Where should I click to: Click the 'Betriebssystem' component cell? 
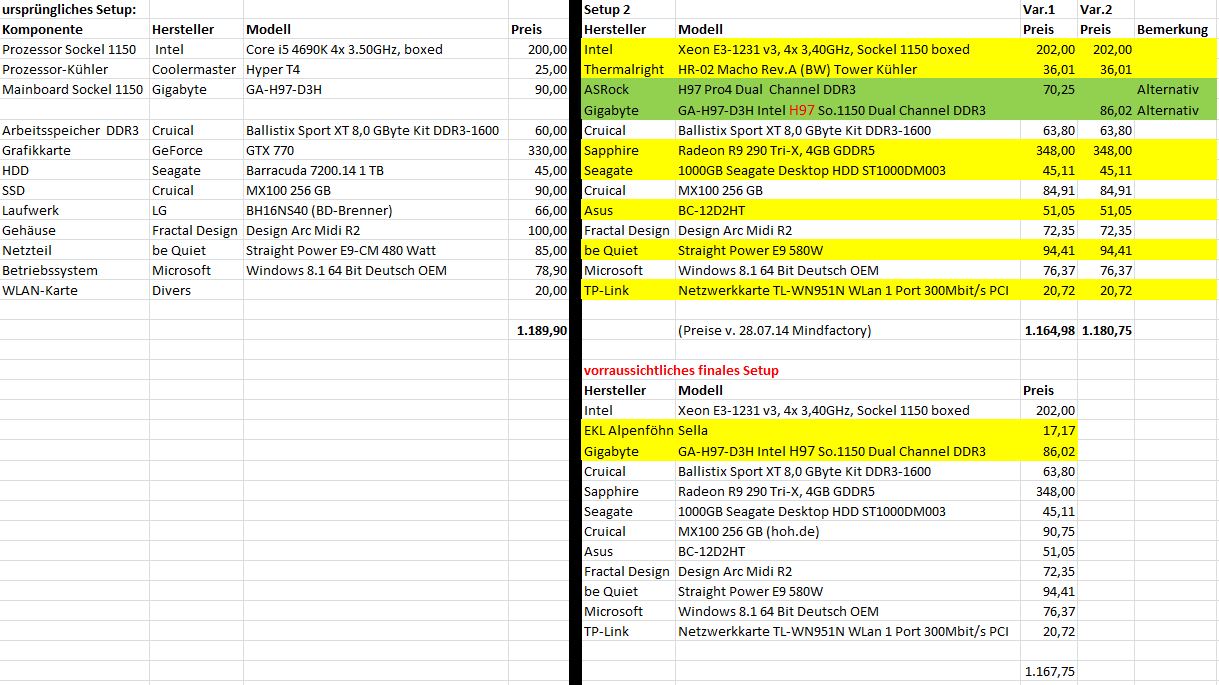point(75,270)
